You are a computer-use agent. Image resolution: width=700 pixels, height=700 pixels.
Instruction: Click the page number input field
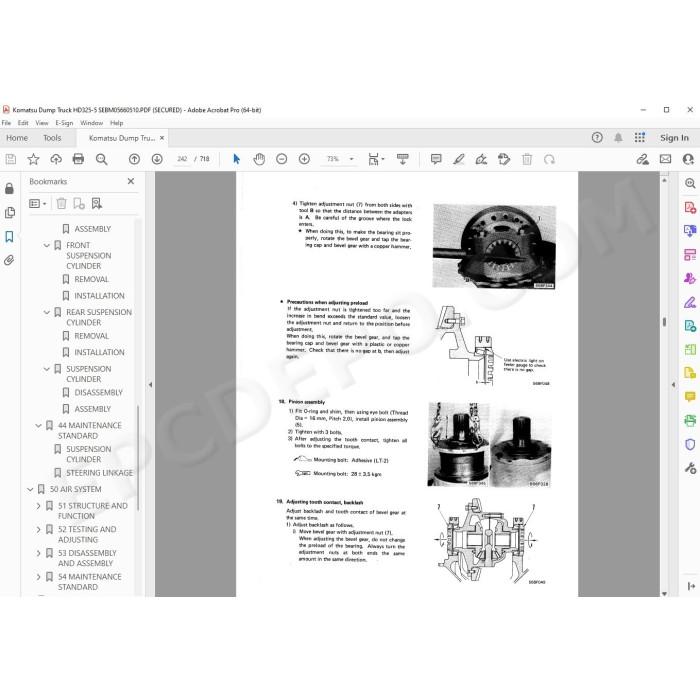182,159
